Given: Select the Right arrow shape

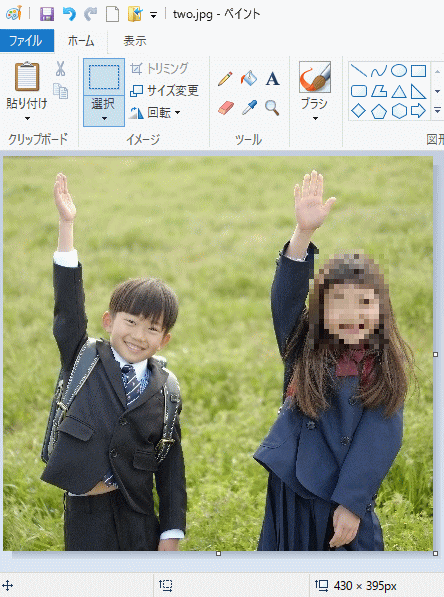Looking at the screenshot, I should tap(418, 111).
